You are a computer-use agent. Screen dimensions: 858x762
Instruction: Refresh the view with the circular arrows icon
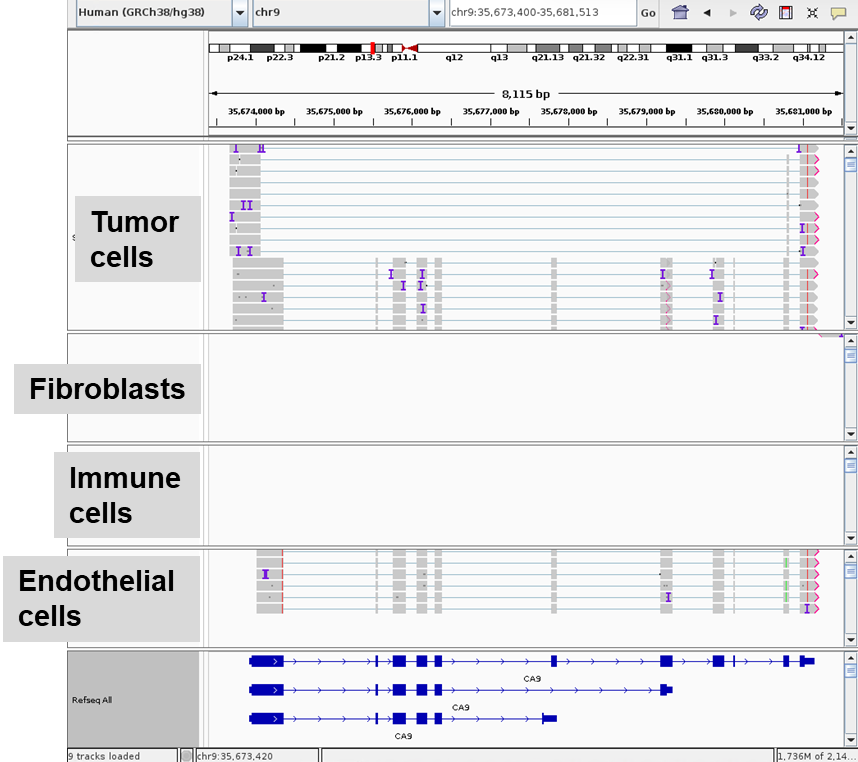[x=759, y=13]
